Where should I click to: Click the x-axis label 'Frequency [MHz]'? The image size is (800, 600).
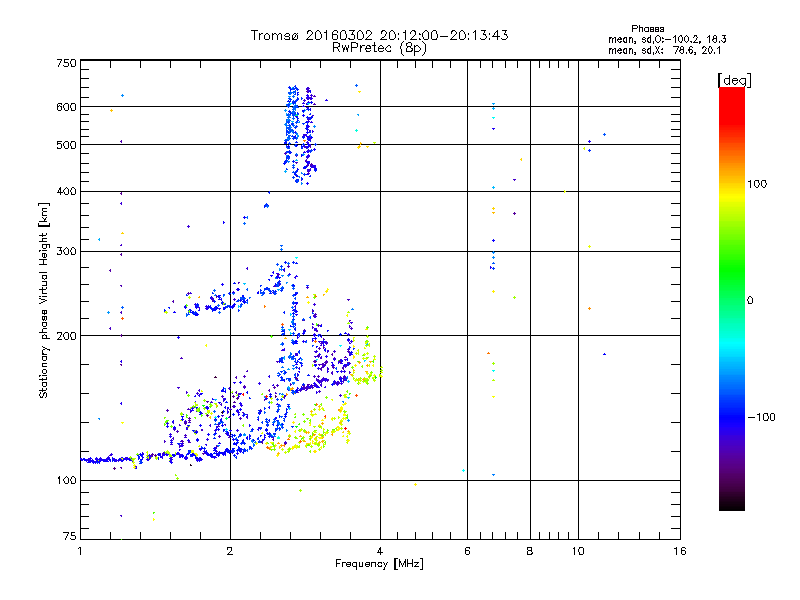[x=379, y=564]
